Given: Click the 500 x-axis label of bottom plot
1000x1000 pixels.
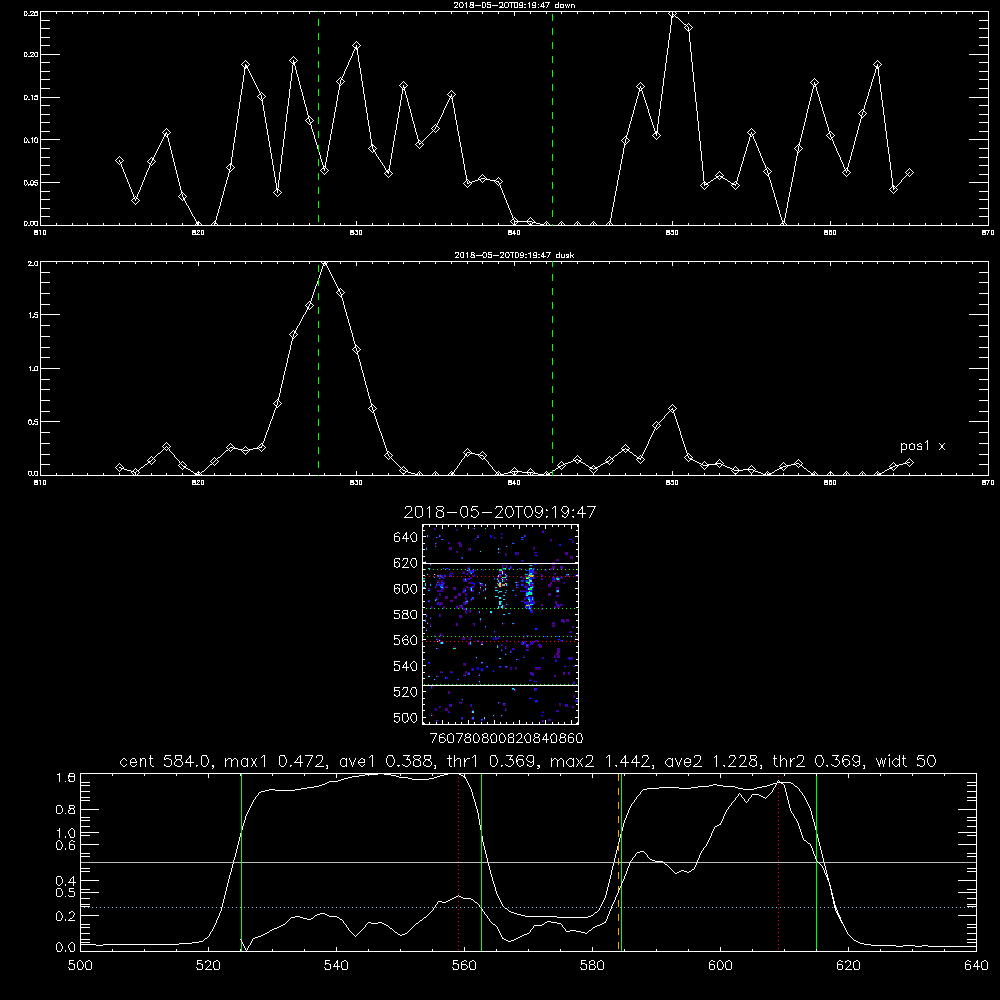Looking at the screenshot, I should click(80, 966).
